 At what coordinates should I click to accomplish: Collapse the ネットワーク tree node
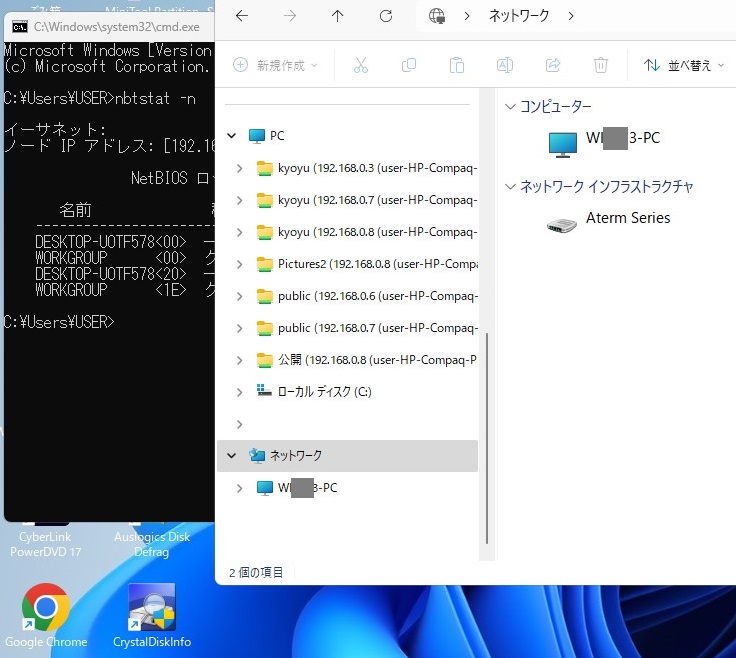click(x=232, y=456)
